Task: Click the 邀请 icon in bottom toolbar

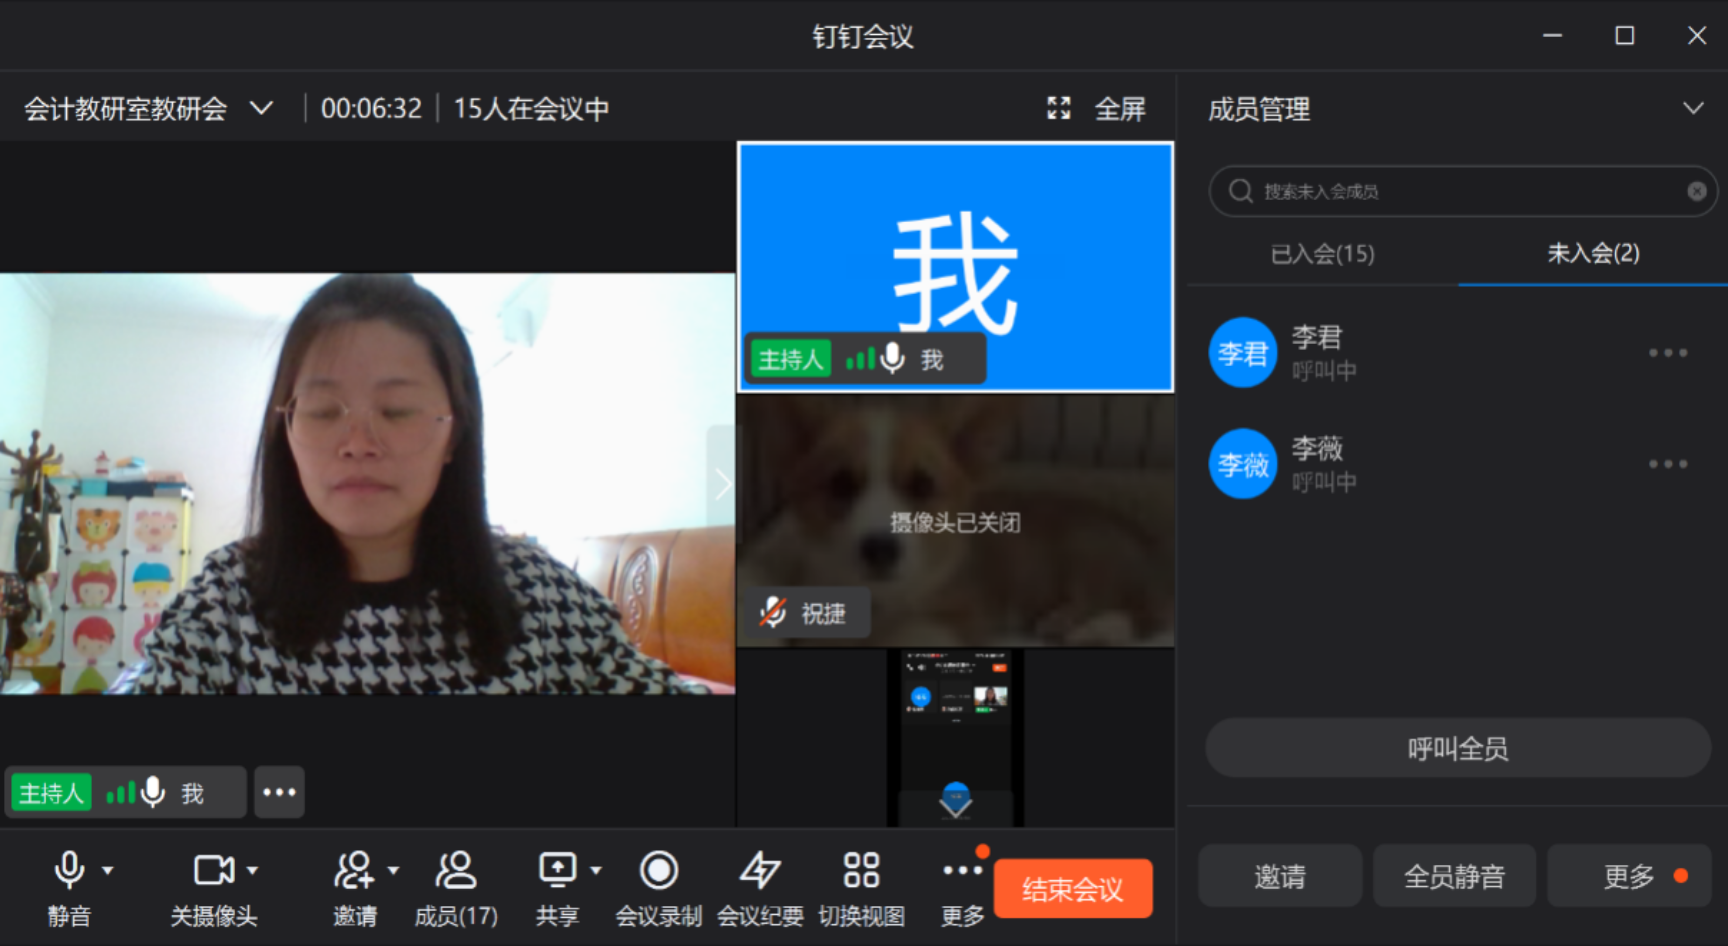Action: pos(354,870)
